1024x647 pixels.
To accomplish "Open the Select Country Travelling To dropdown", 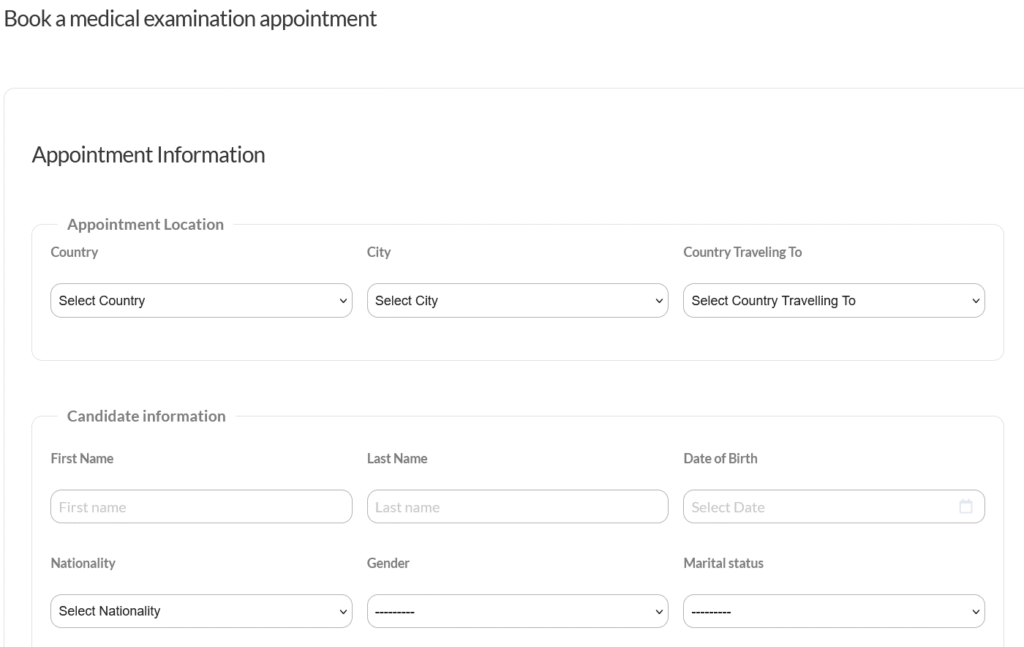I will 833,301.
